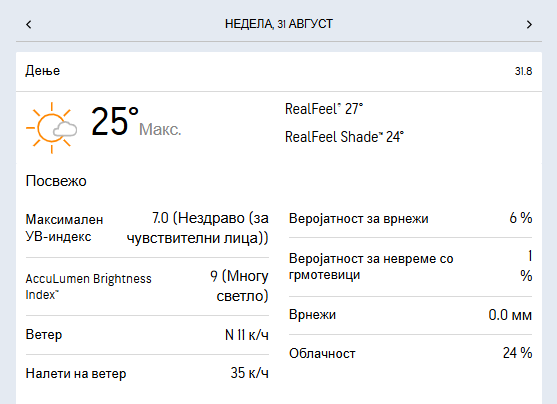This screenshot has width=557, height=404.
Task: Go to previous day with left chevron
Action: click(29, 24)
